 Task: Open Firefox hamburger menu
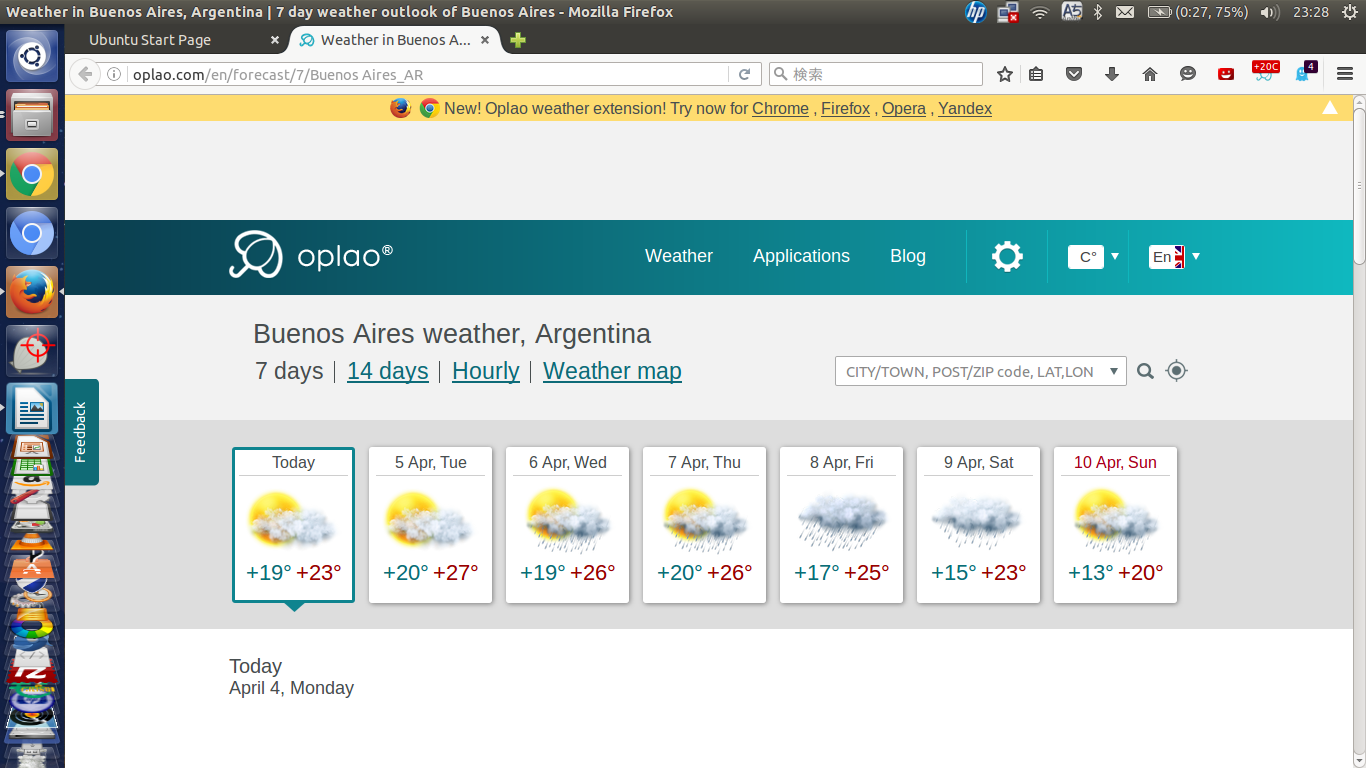[x=1345, y=74]
